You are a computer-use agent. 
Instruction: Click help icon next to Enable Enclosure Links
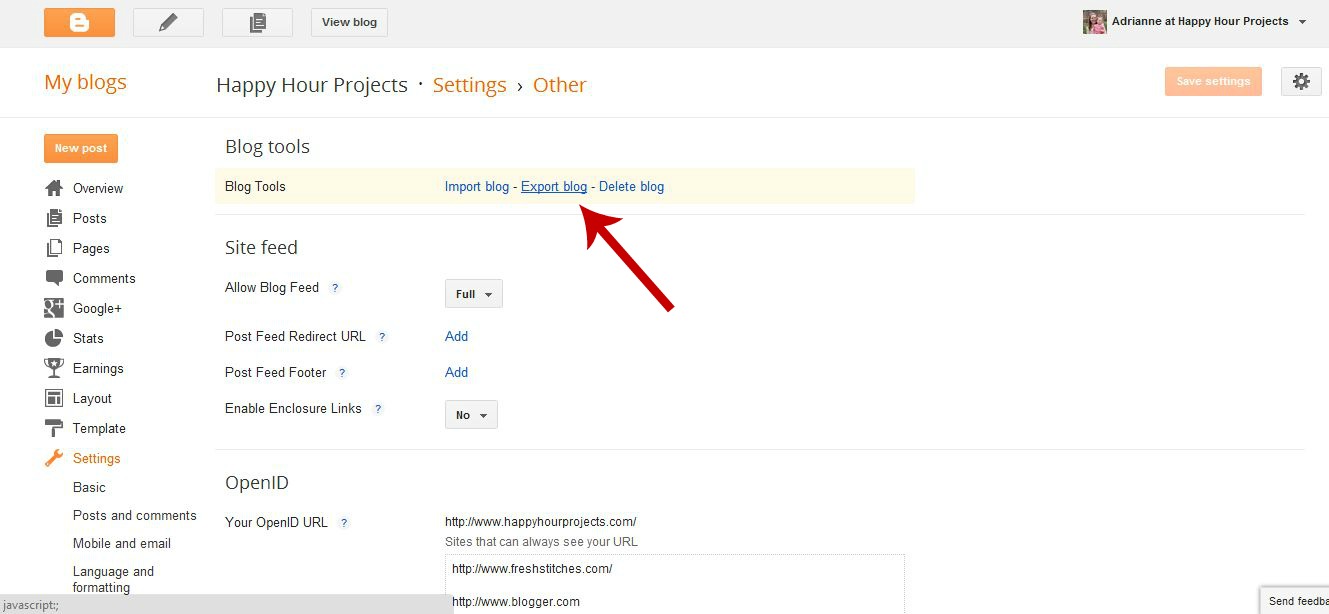378,409
